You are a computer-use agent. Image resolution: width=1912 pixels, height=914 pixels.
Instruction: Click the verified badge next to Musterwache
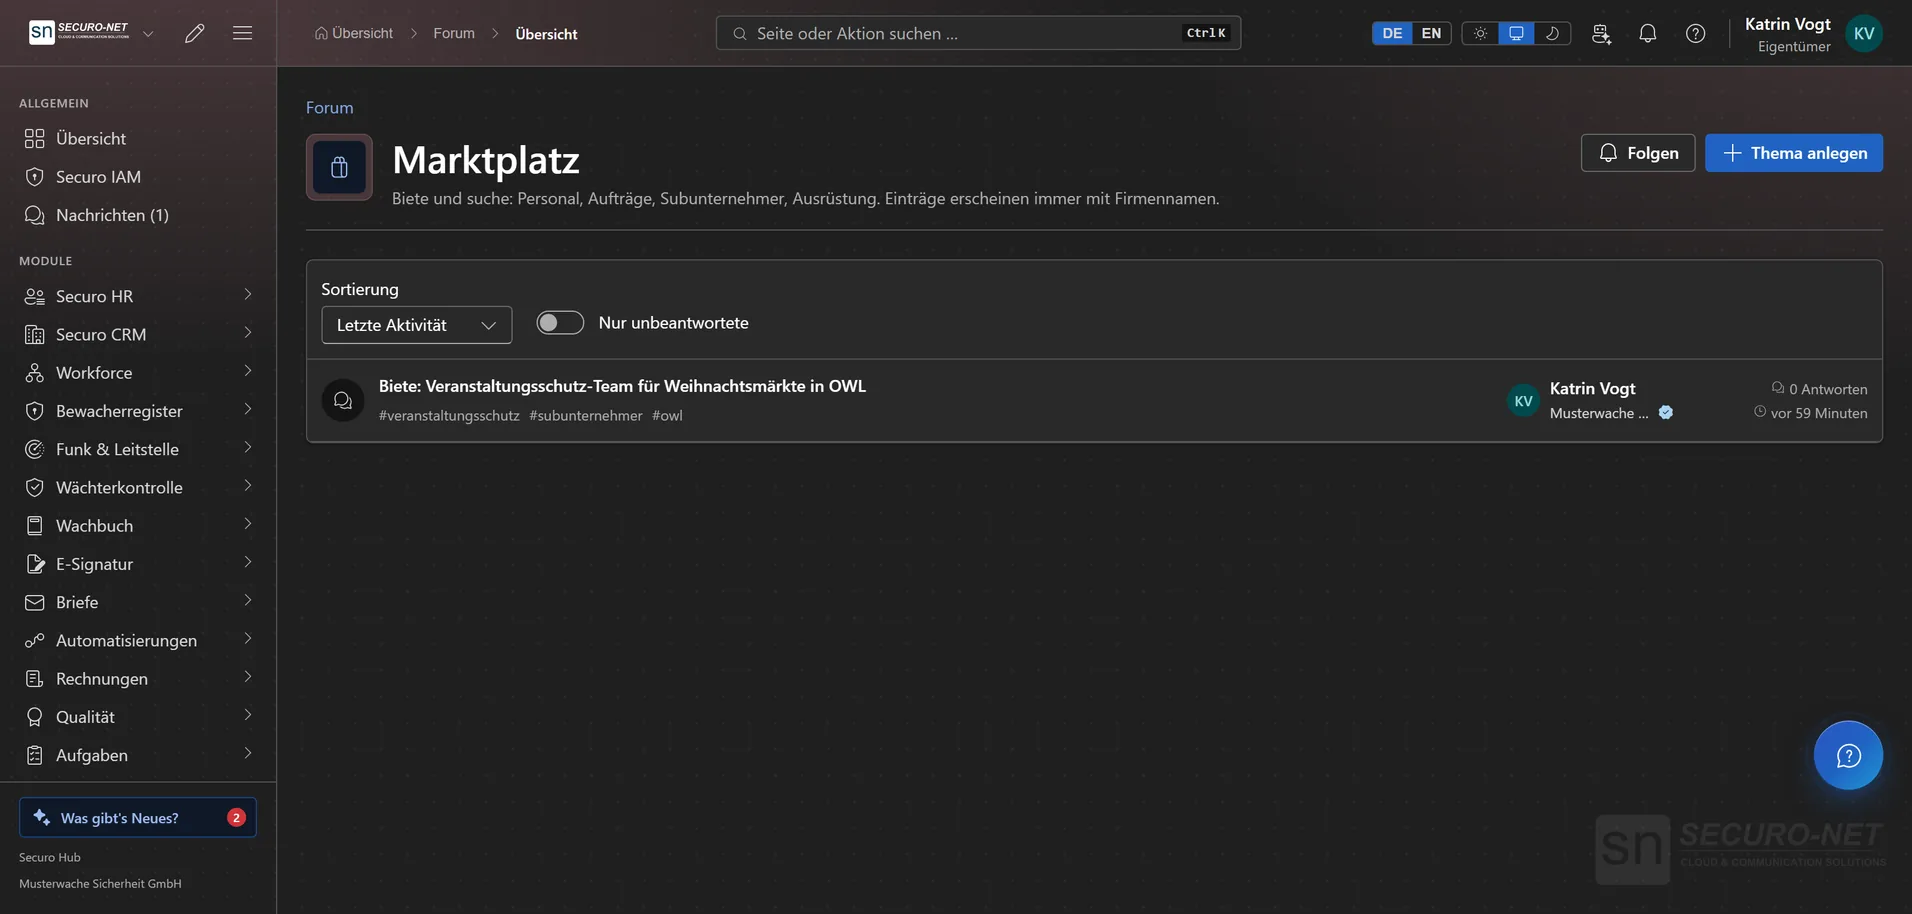1666,412
